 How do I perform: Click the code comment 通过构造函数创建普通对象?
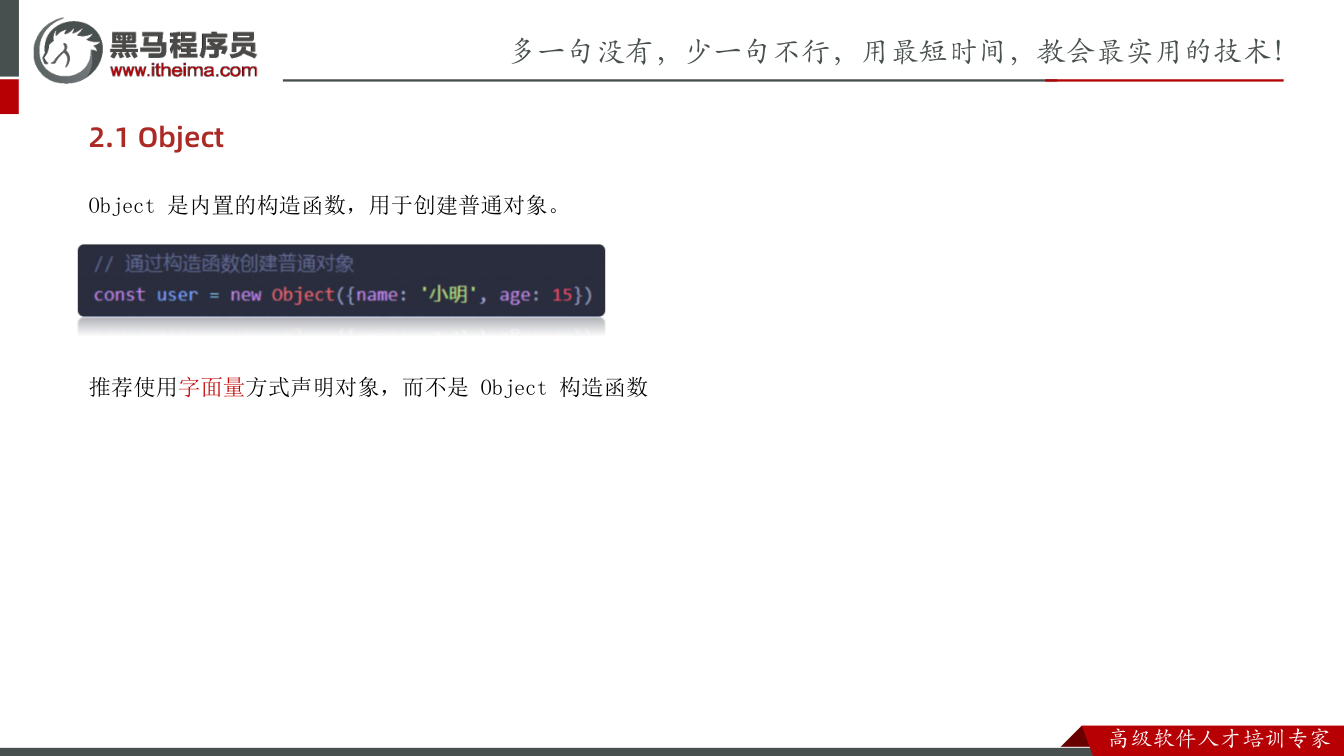[x=224, y=264]
